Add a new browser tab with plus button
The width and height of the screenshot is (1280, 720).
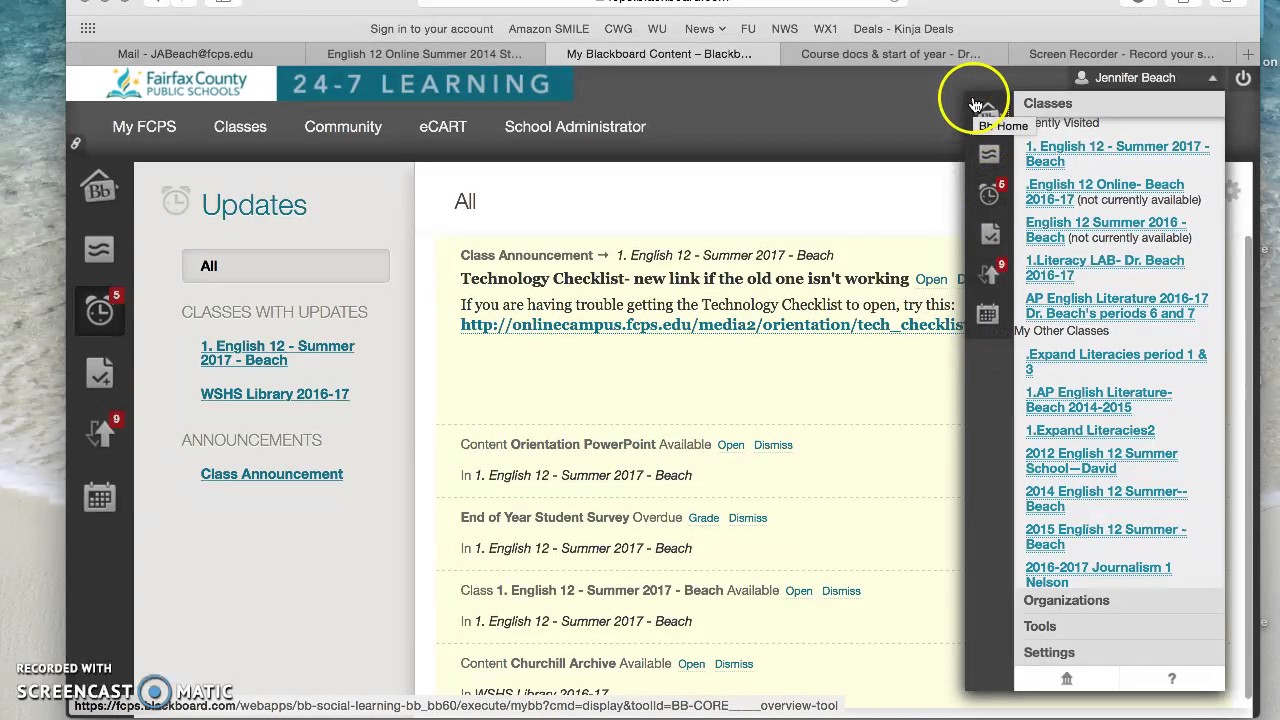pos(1247,54)
